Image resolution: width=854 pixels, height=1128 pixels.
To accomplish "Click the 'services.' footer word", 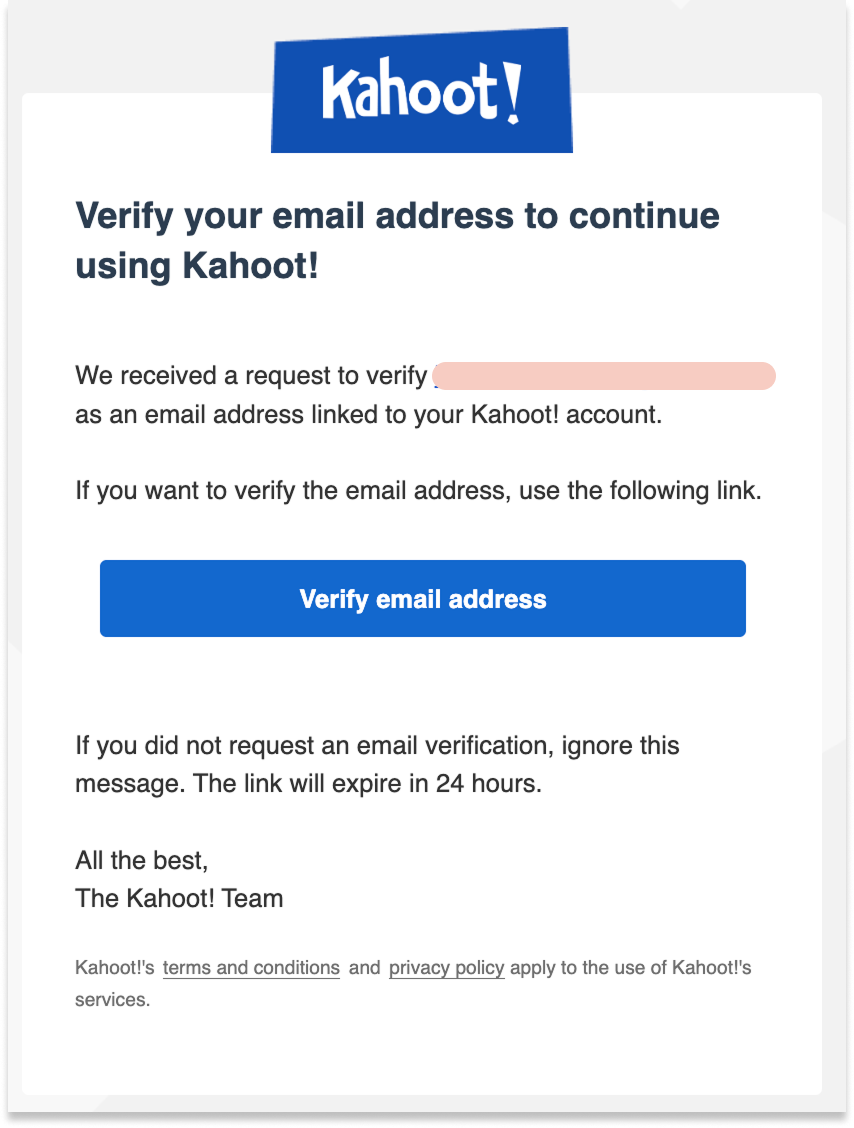I will [x=113, y=1000].
